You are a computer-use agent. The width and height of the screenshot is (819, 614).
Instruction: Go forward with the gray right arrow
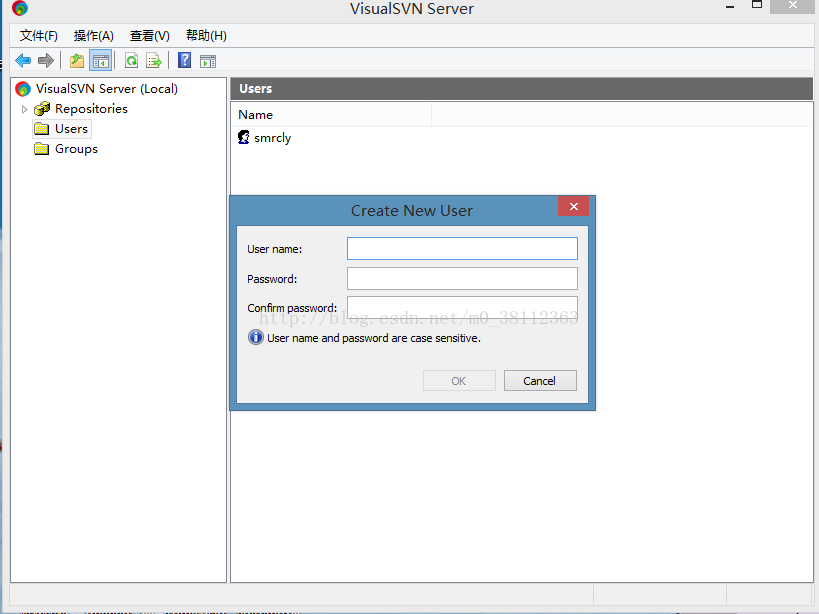tap(46, 61)
